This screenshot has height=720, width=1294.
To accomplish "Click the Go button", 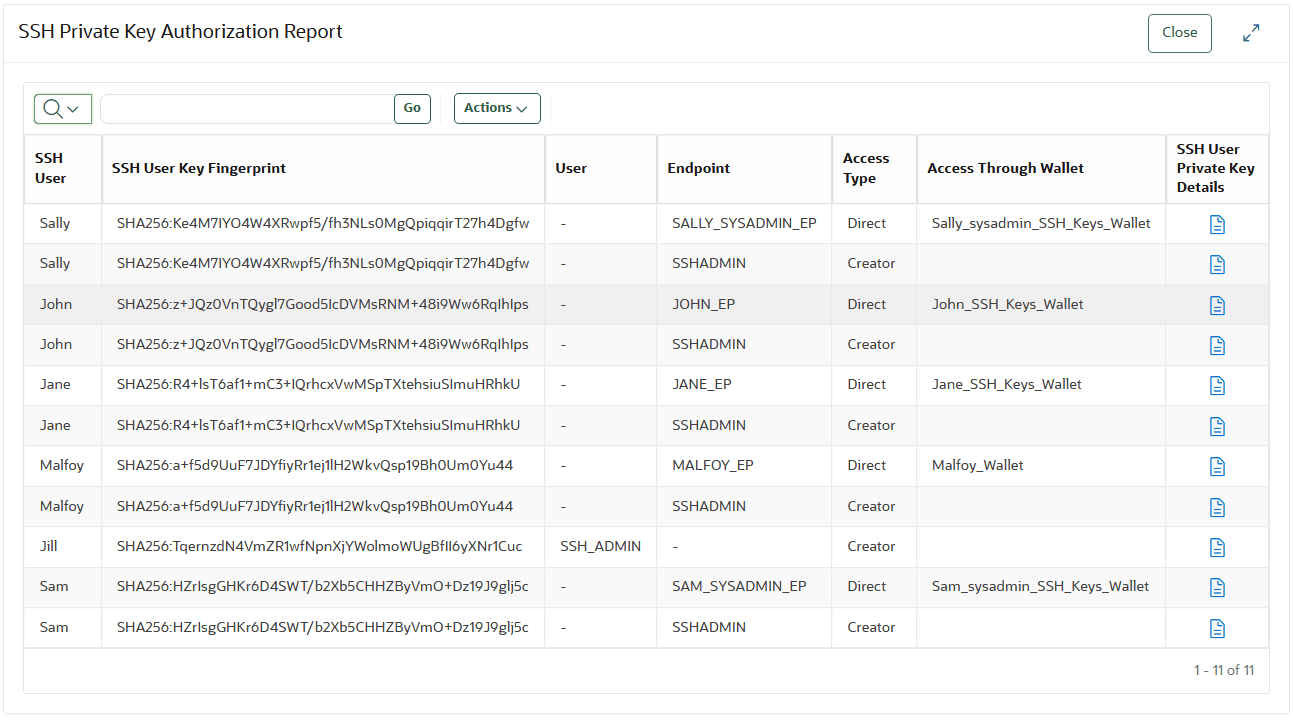I will 412,108.
